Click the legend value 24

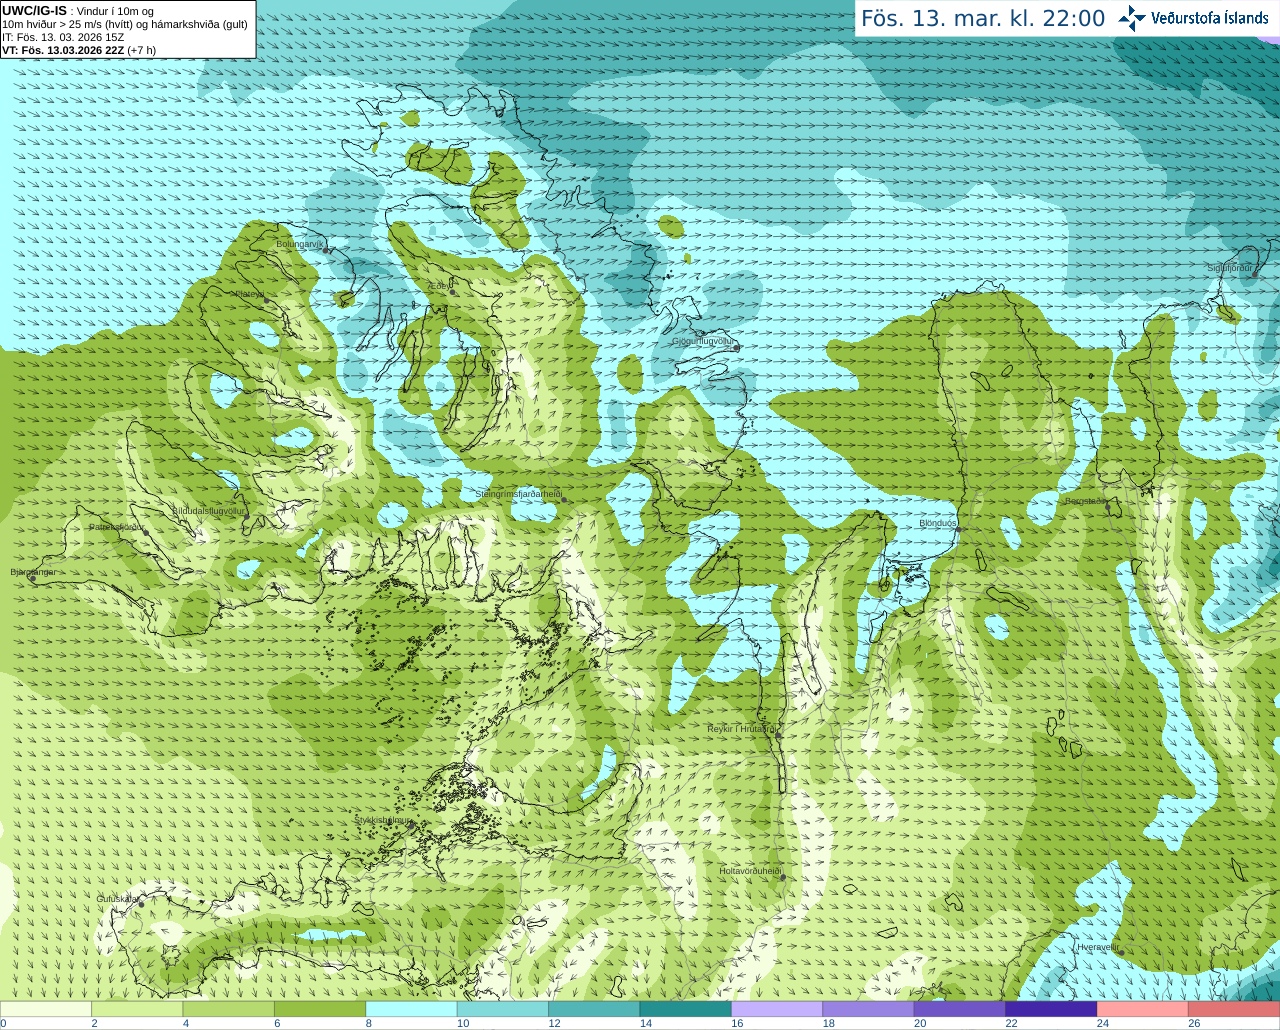(x=1103, y=1023)
